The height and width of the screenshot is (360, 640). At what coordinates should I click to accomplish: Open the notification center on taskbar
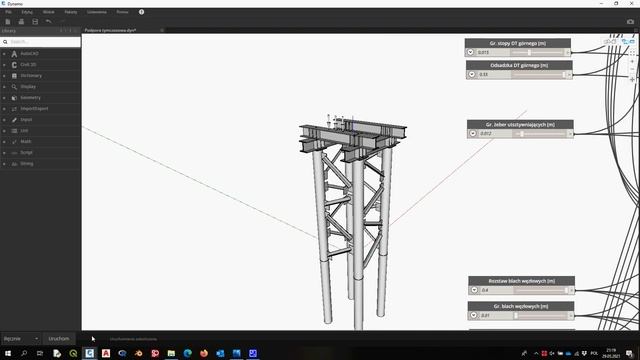[629, 353]
